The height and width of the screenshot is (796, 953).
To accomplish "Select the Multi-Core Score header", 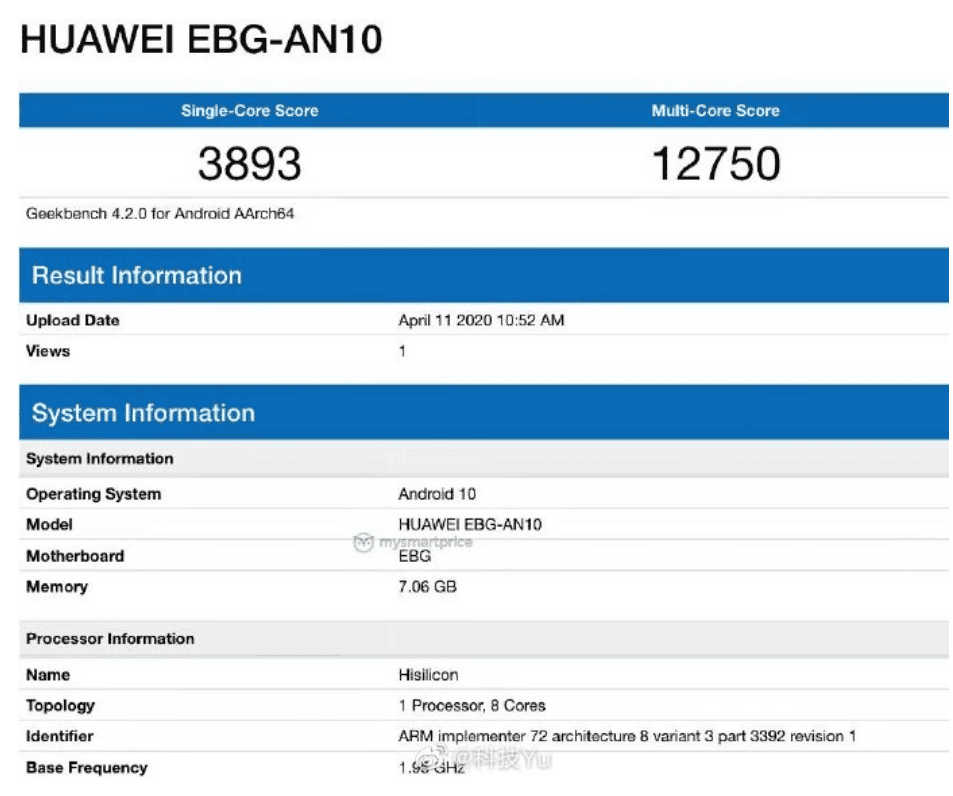I will point(715,111).
